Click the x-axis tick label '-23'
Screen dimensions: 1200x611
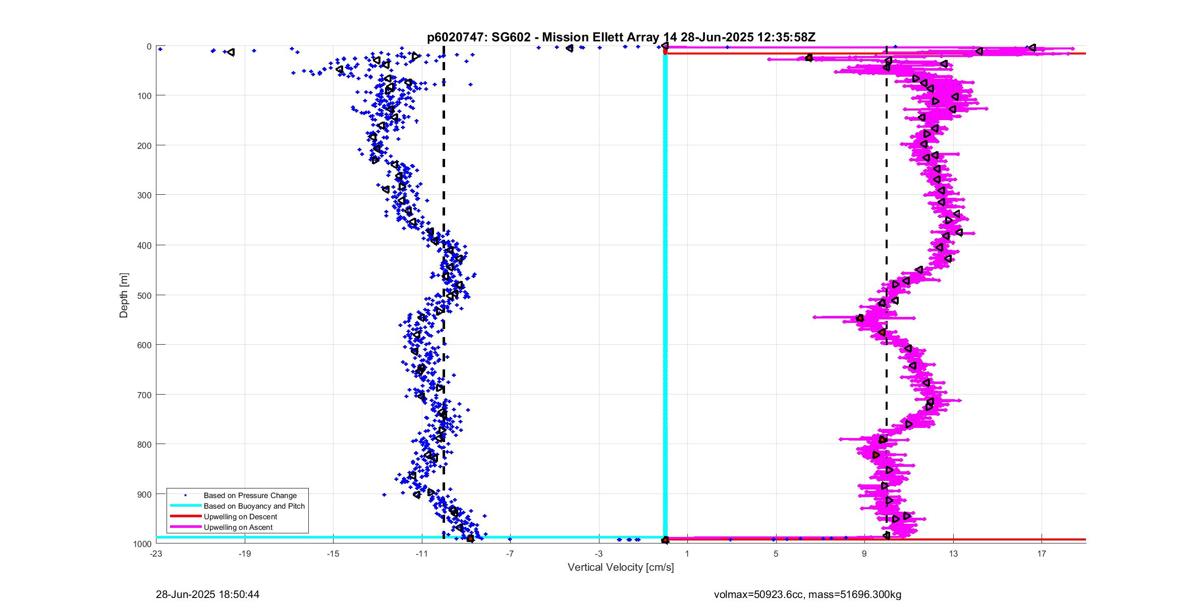(x=156, y=553)
